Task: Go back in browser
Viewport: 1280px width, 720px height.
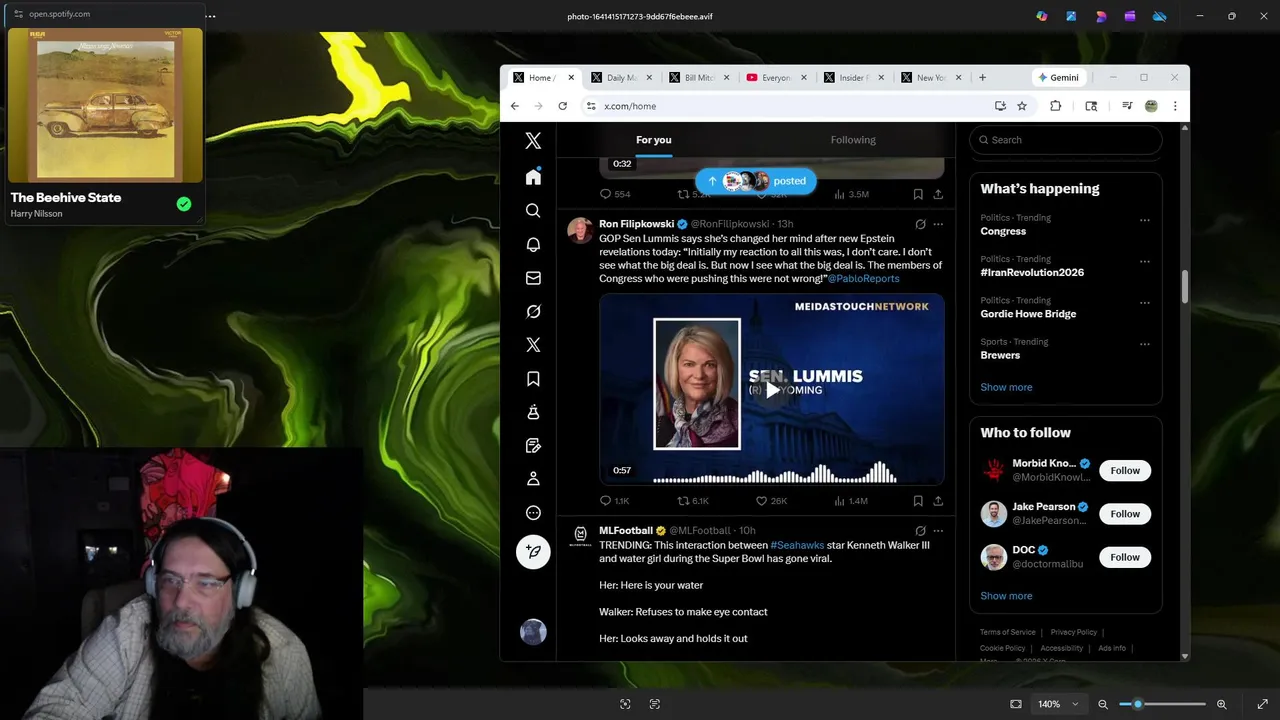Action: [515, 106]
